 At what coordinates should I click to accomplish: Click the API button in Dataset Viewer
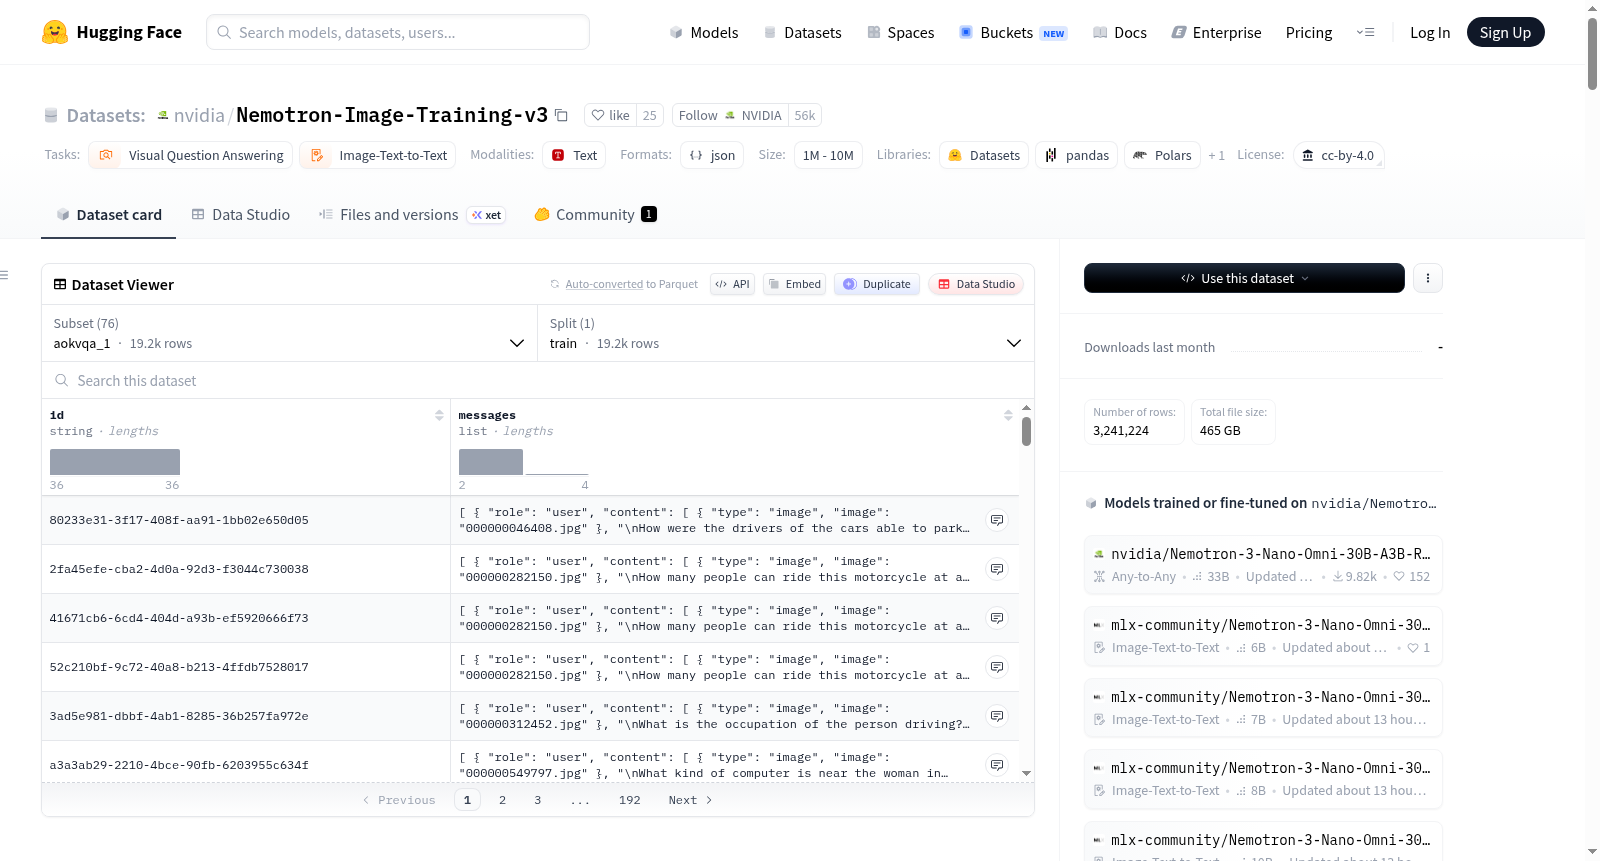pos(732,284)
